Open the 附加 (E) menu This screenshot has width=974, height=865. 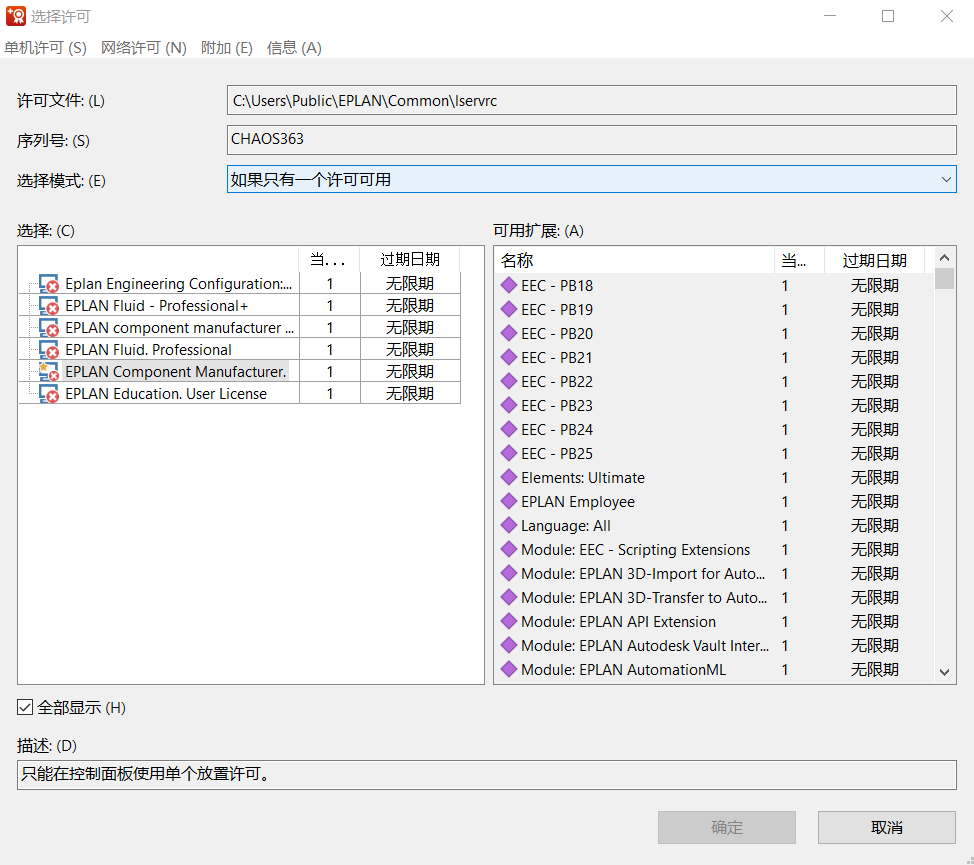pos(226,48)
